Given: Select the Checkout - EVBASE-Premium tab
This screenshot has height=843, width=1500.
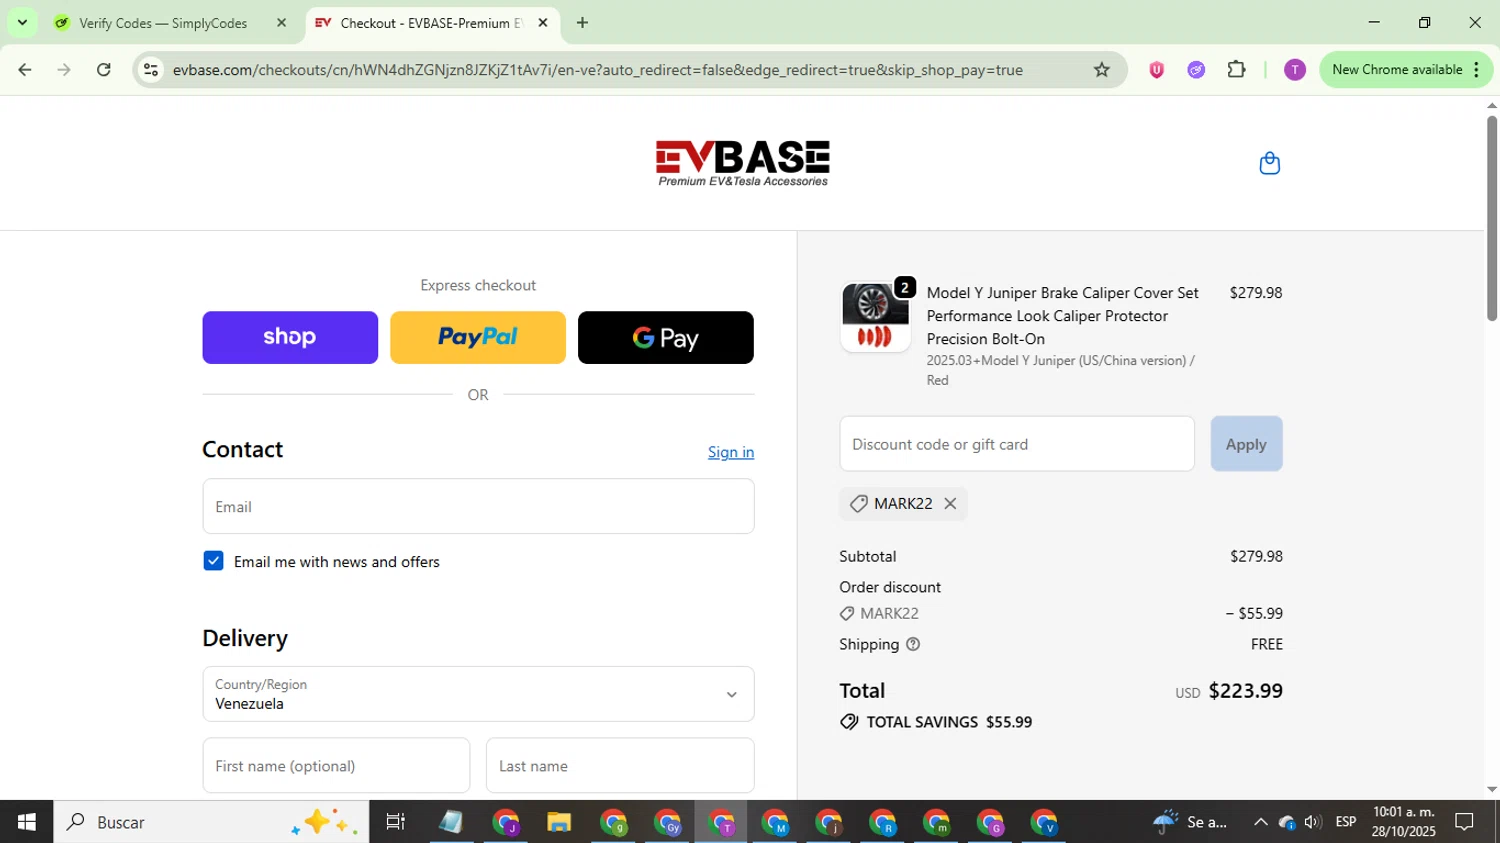Looking at the screenshot, I should tap(430, 23).
